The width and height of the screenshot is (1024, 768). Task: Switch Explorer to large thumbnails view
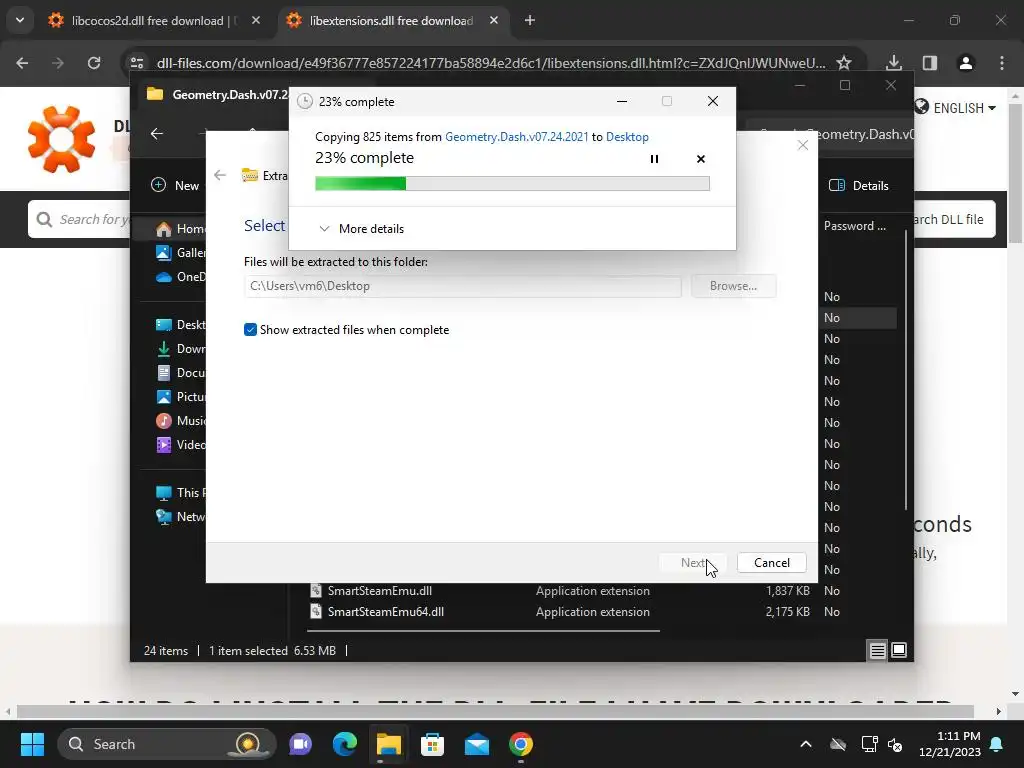(x=899, y=650)
